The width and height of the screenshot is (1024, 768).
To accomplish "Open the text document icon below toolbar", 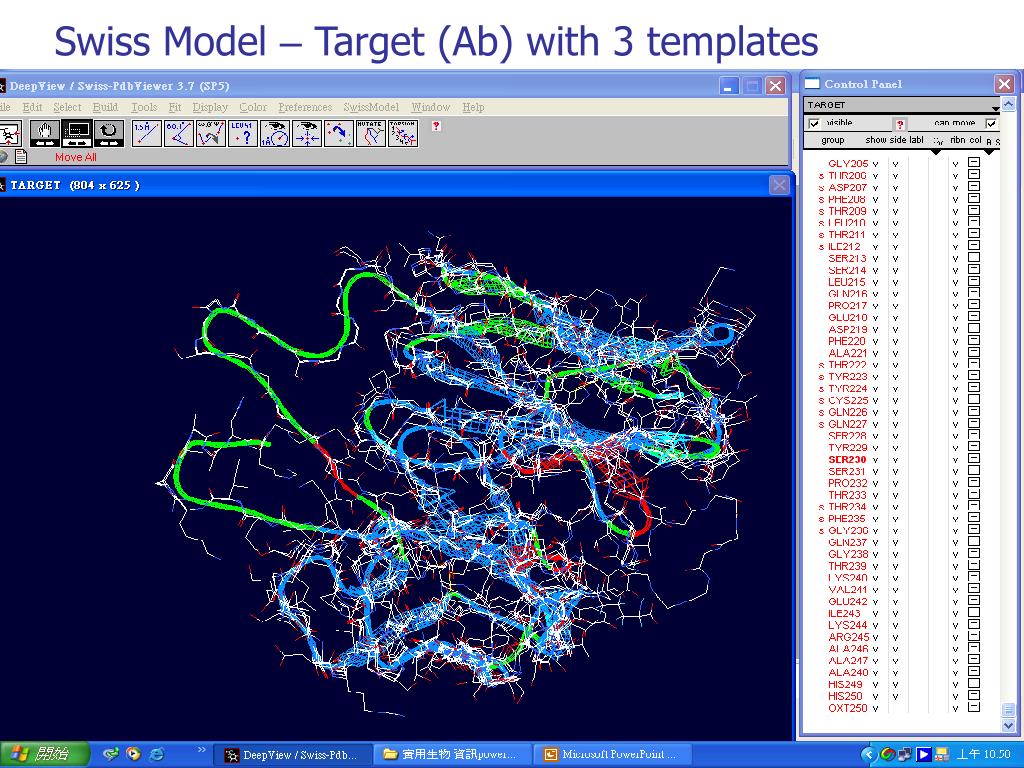I will point(21,157).
